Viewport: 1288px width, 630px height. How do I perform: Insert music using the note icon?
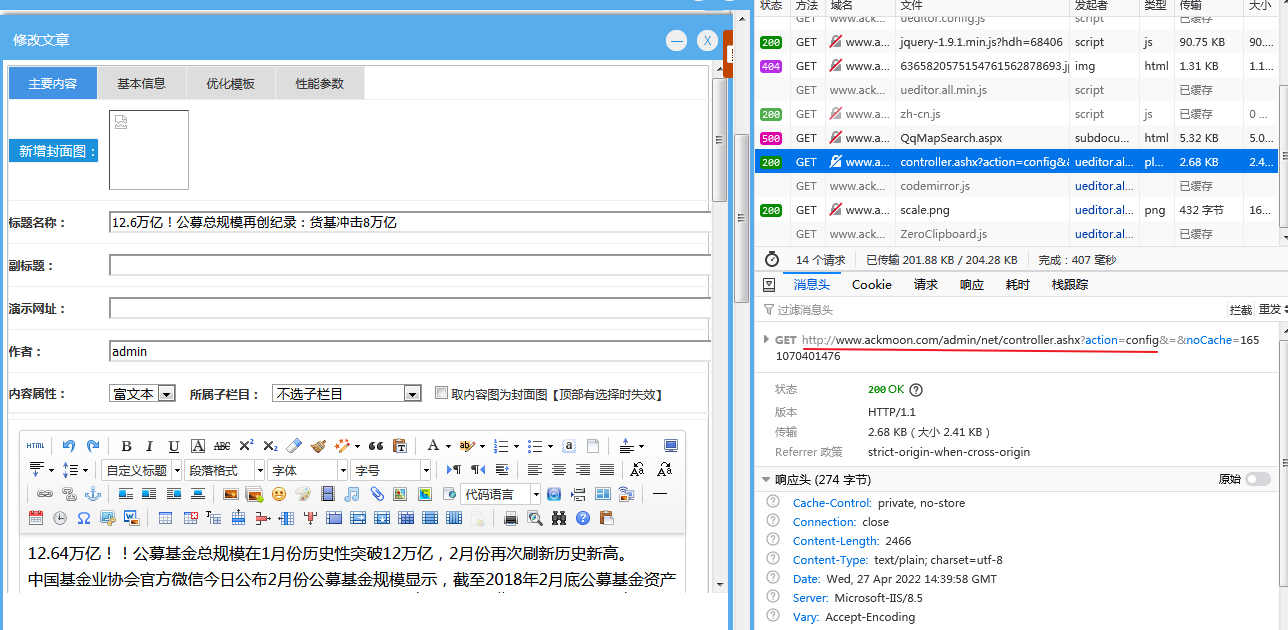[x=351, y=494]
